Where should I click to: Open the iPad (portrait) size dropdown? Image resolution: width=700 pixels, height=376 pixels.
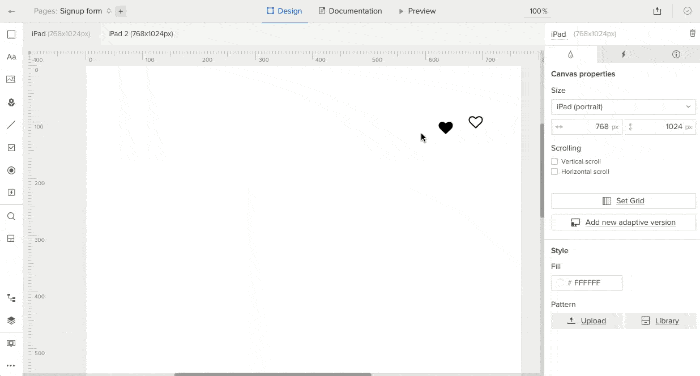[x=623, y=107]
